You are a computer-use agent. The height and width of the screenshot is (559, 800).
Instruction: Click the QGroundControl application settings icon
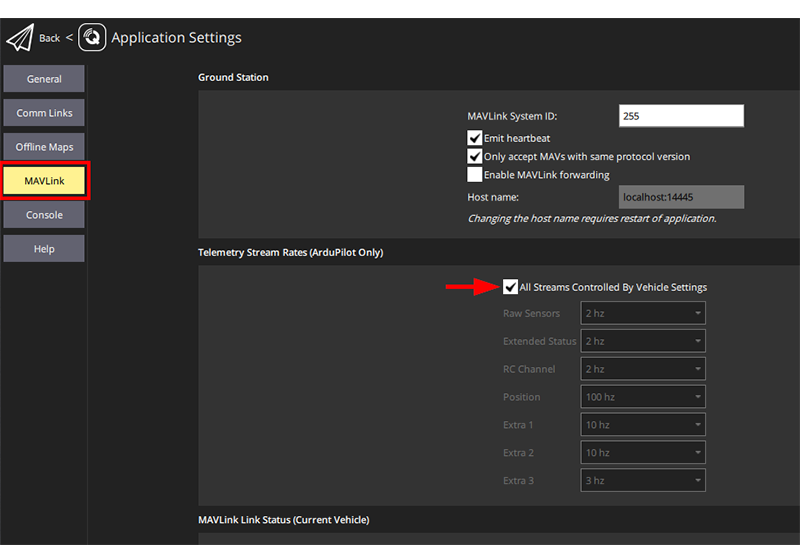(92, 37)
